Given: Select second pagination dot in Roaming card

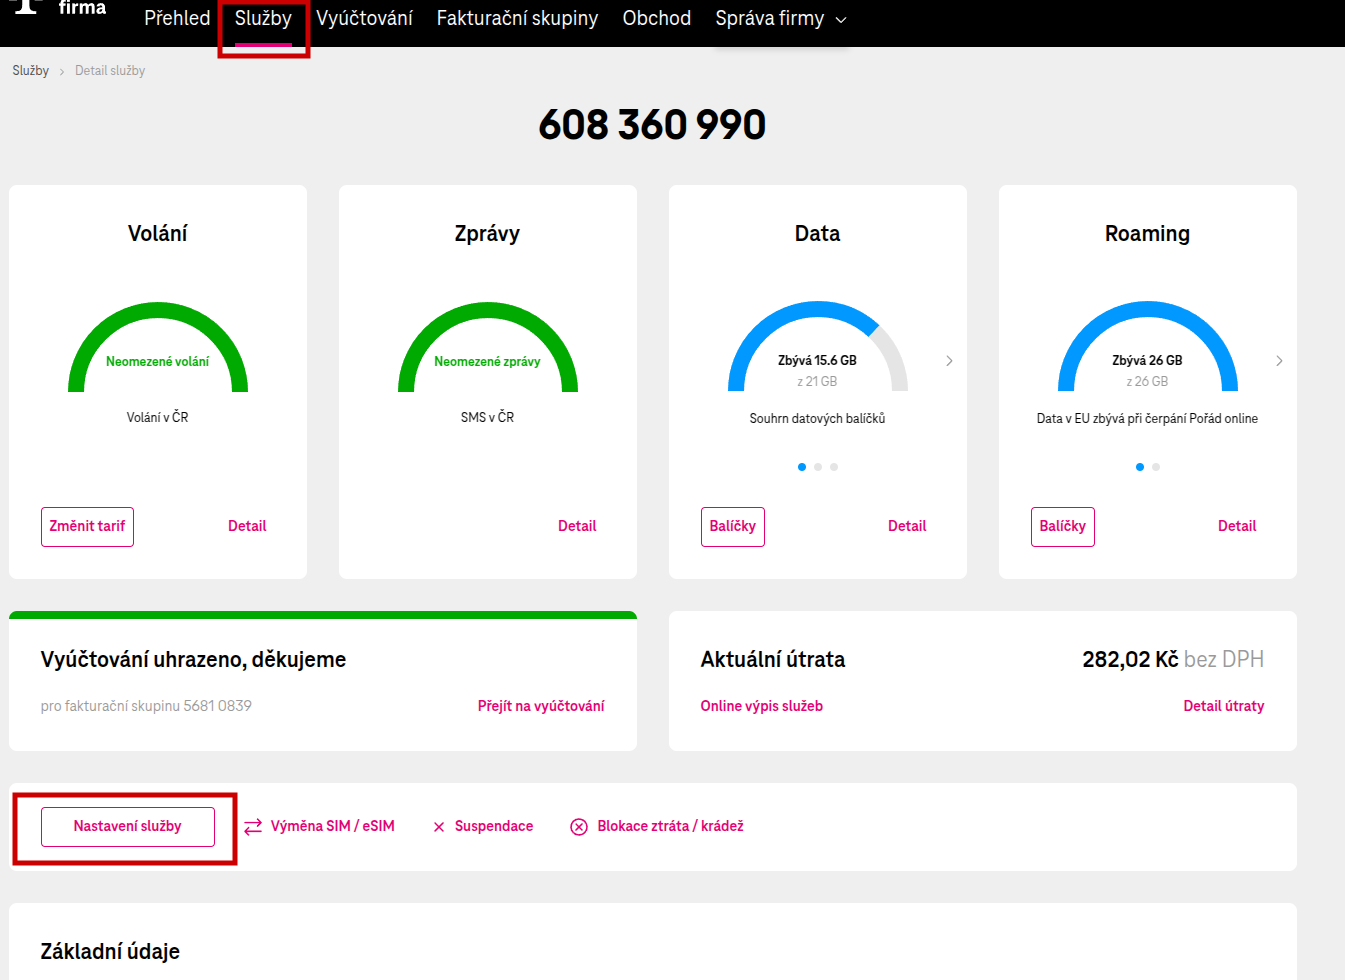Looking at the screenshot, I should 1156,467.
